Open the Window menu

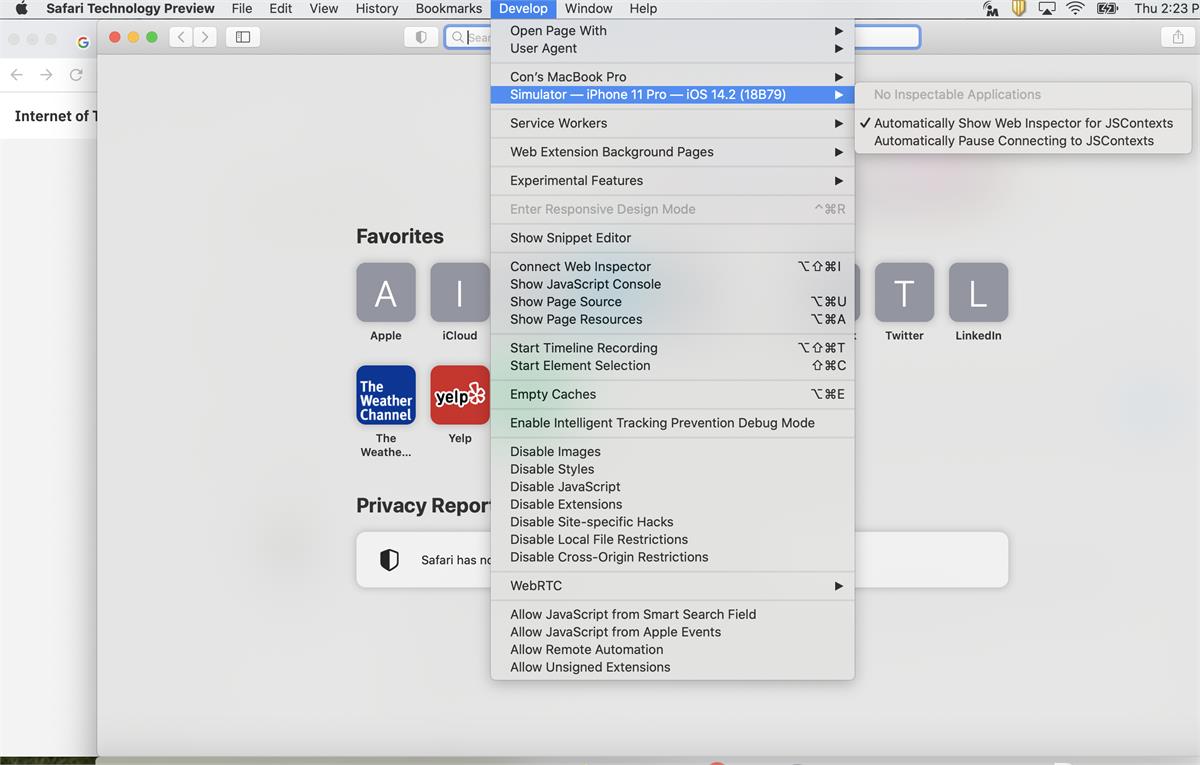[x=589, y=8]
